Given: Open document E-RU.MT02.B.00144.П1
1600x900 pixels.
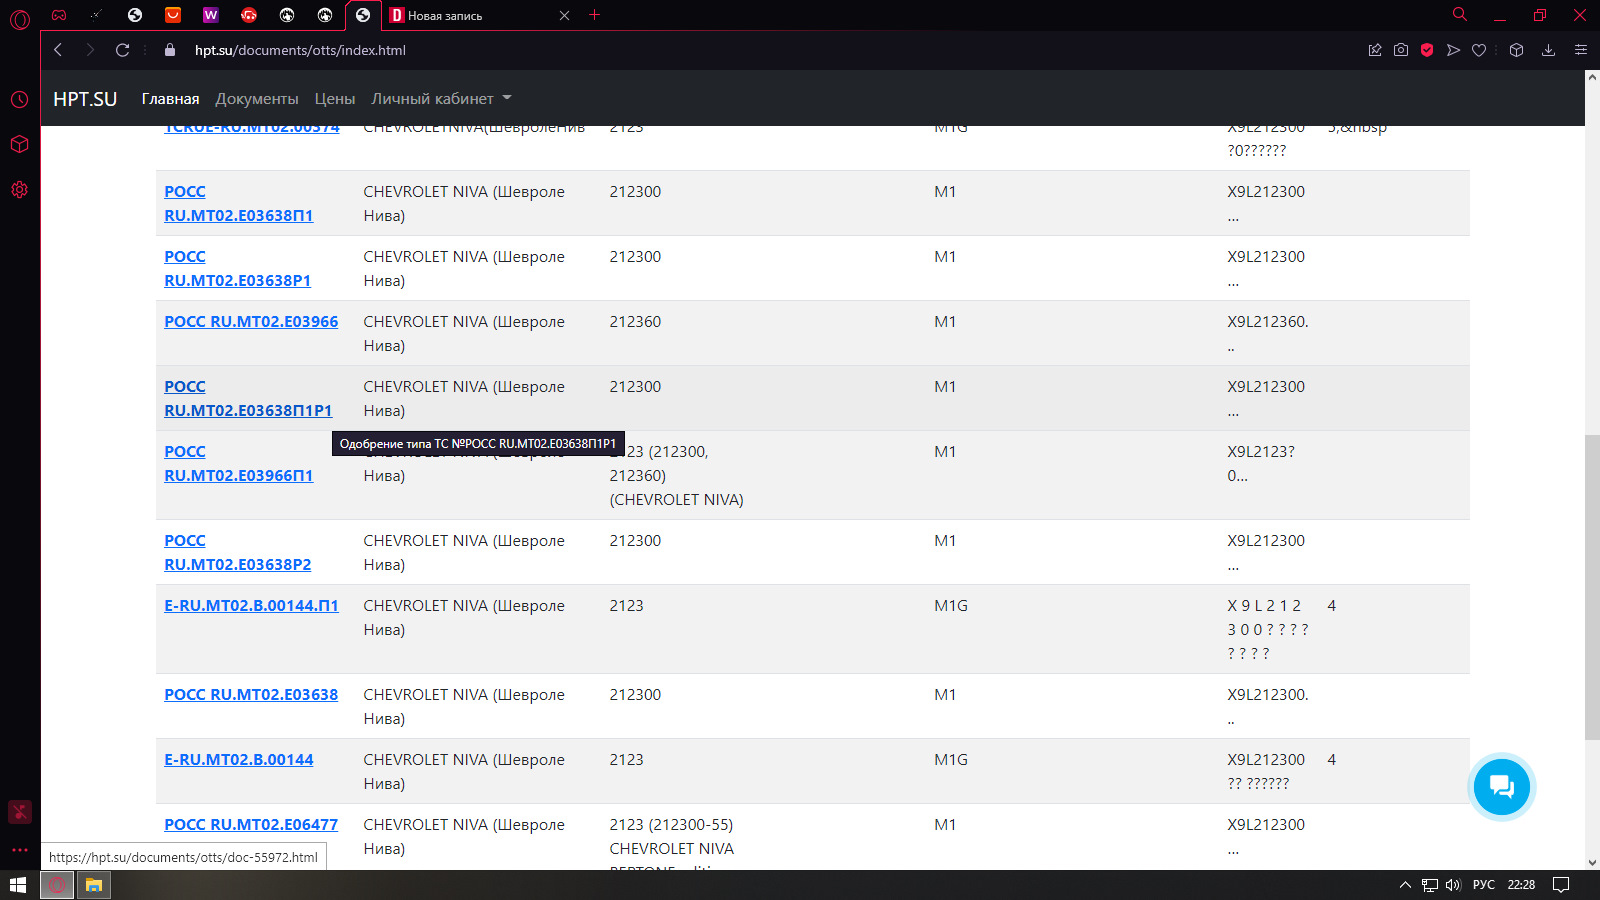Looking at the screenshot, I should [251, 606].
